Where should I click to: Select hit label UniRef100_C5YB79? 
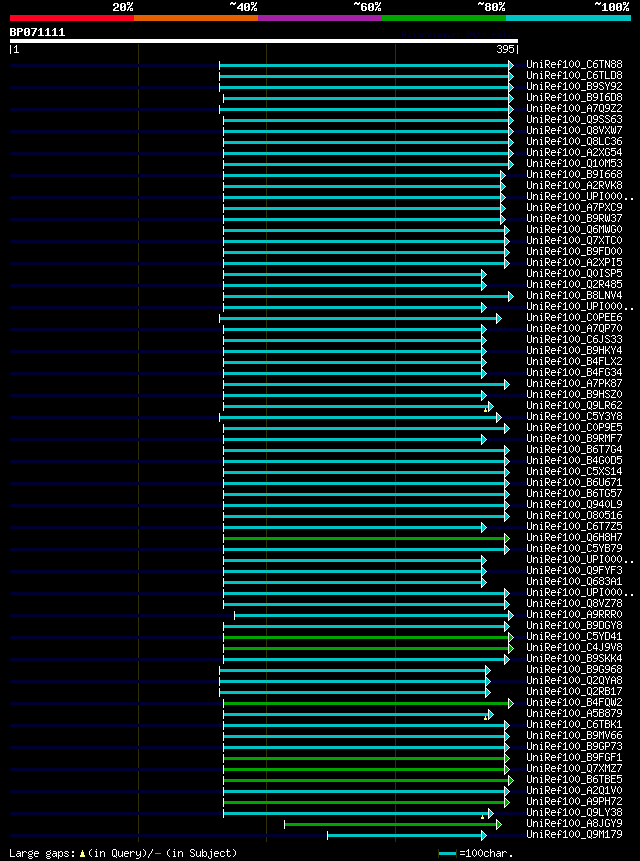click(x=575, y=548)
